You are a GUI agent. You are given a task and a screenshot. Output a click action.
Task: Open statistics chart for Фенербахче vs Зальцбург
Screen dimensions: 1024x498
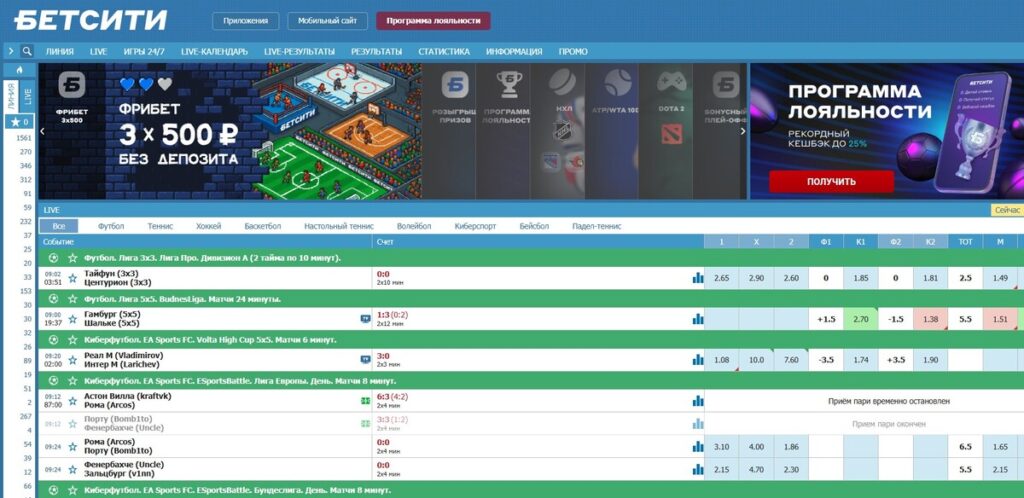coord(698,469)
